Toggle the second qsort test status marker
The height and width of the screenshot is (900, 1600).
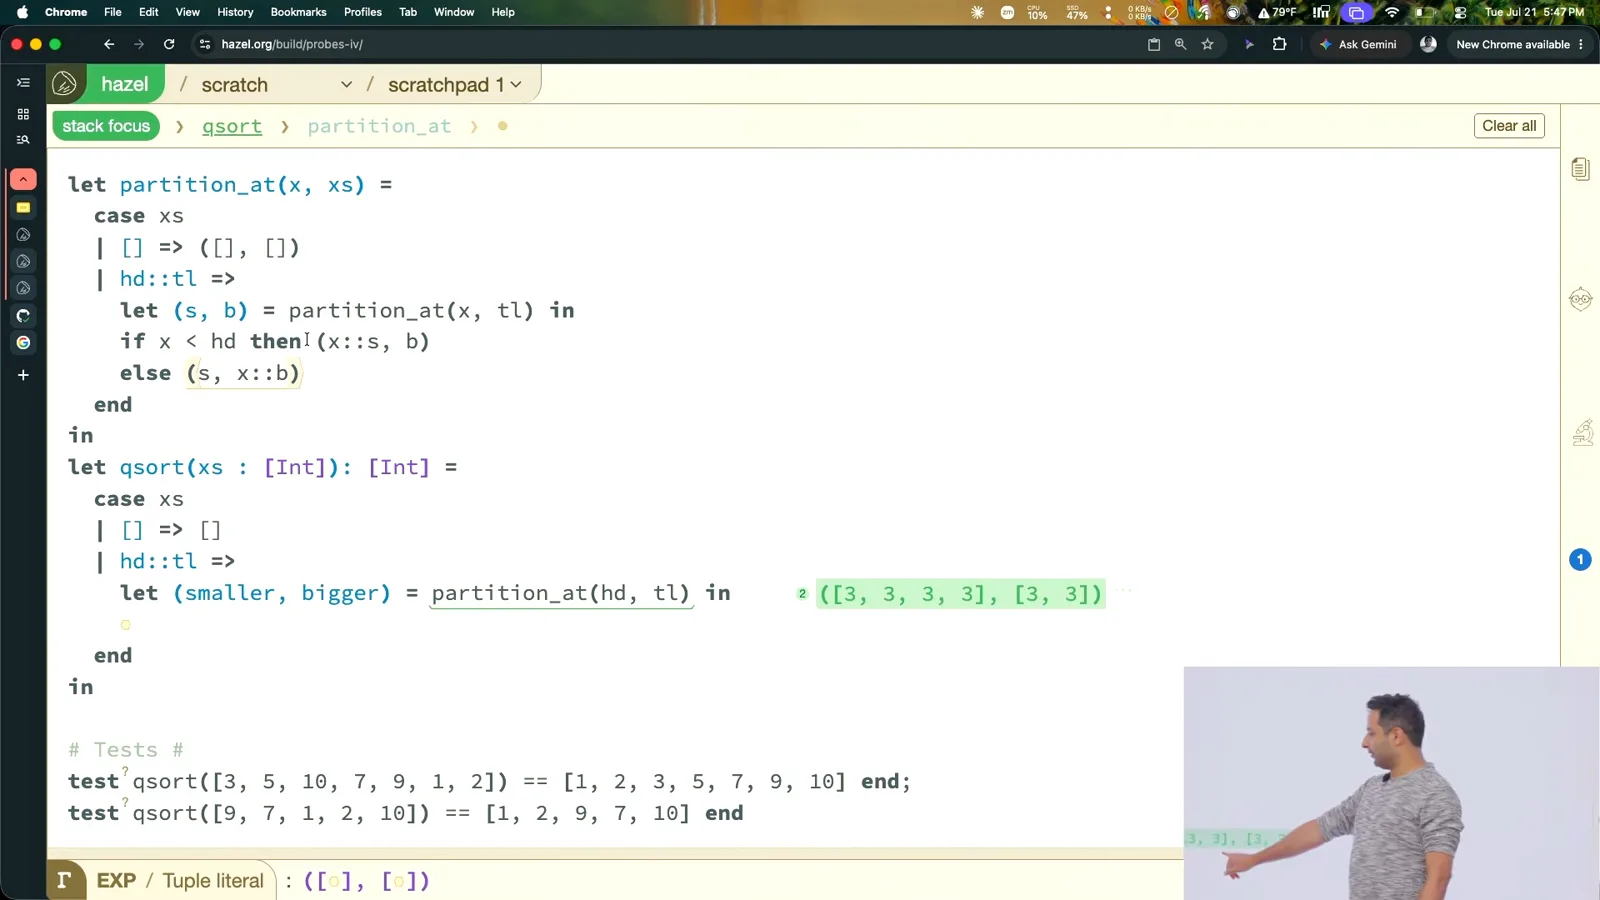126,802
